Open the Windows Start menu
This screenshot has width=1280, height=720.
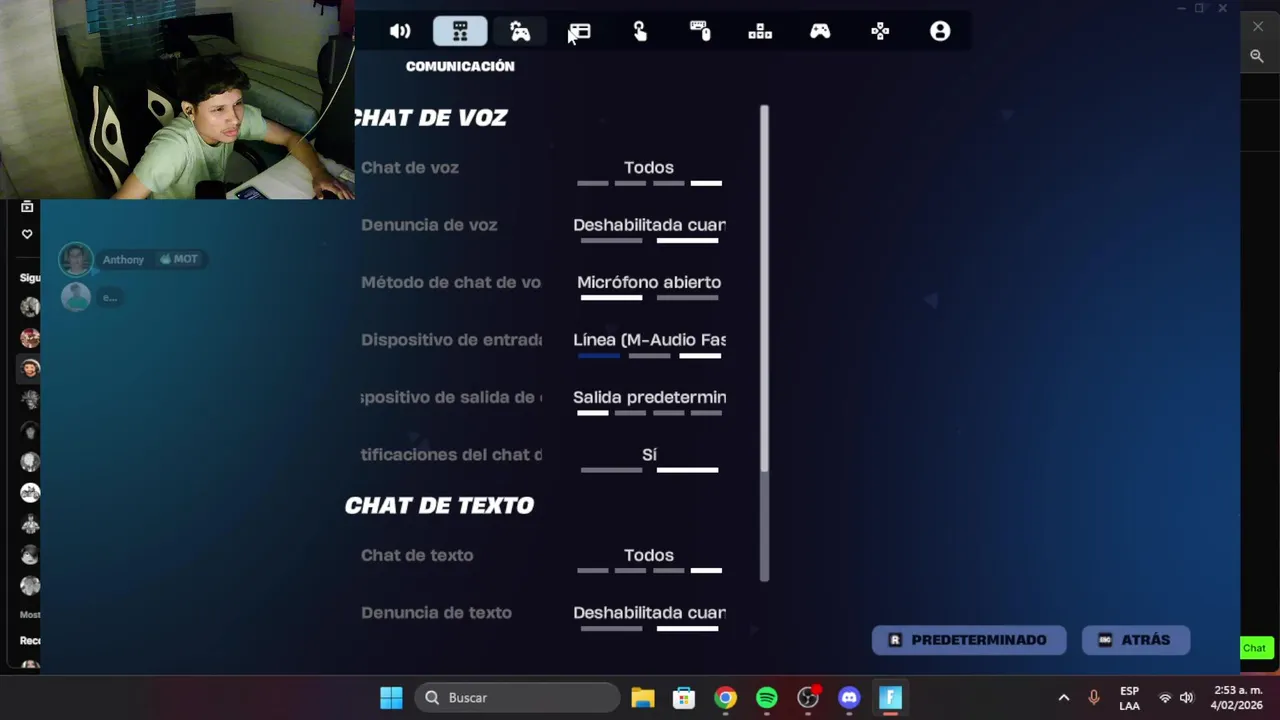tap(391, 697)
